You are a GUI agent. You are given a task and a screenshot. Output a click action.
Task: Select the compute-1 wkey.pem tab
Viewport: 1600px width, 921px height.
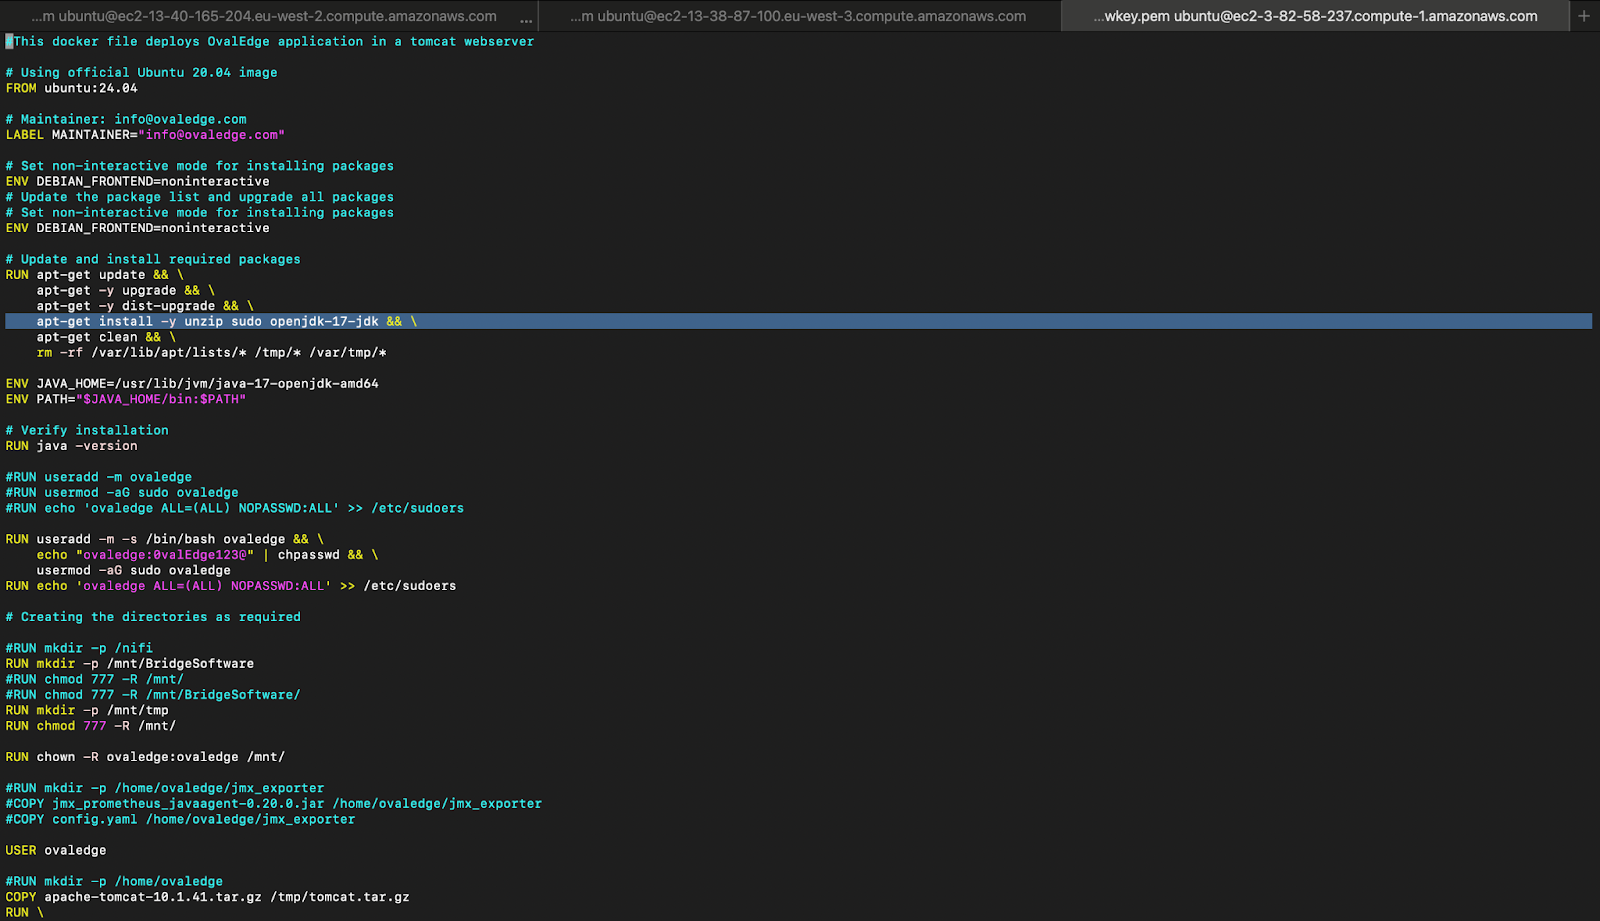tap(1315, 16)
